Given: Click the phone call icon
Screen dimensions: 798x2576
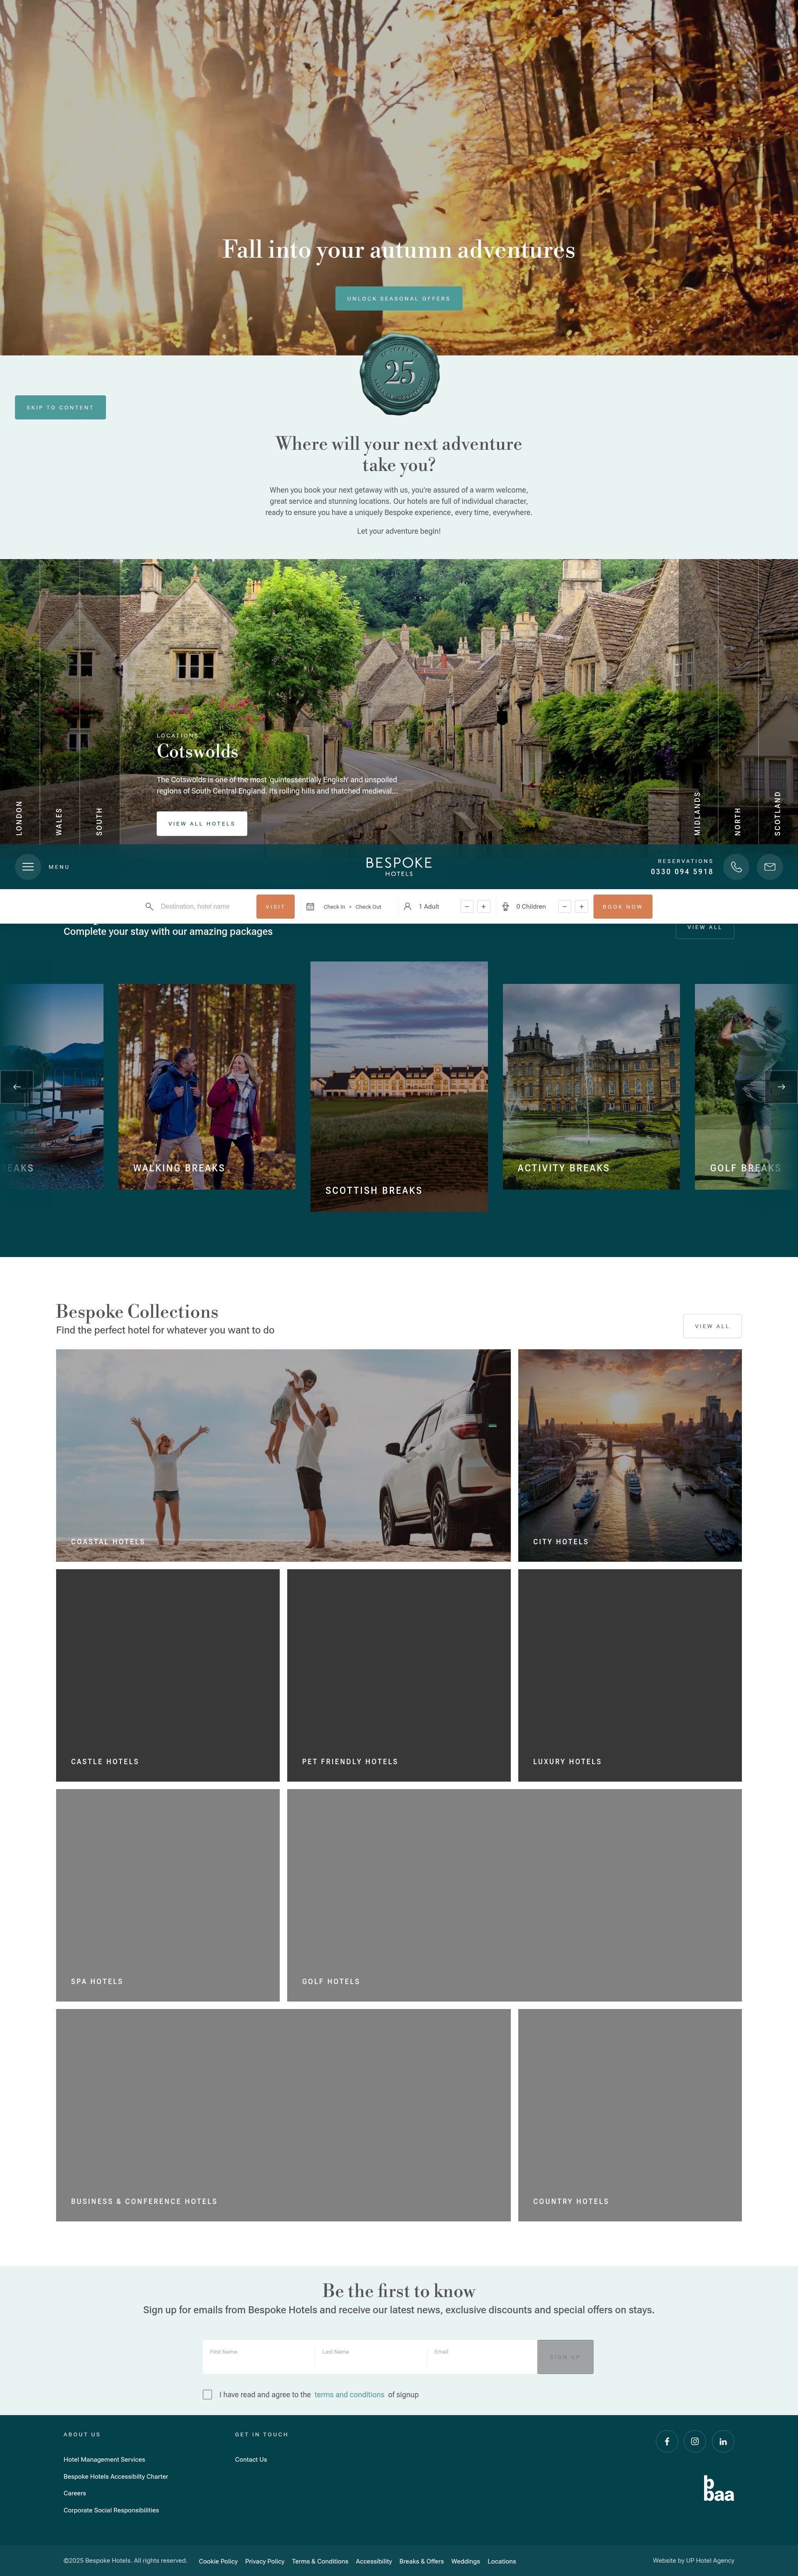Looking at the screenshot, I should click(x=736, y=867).
